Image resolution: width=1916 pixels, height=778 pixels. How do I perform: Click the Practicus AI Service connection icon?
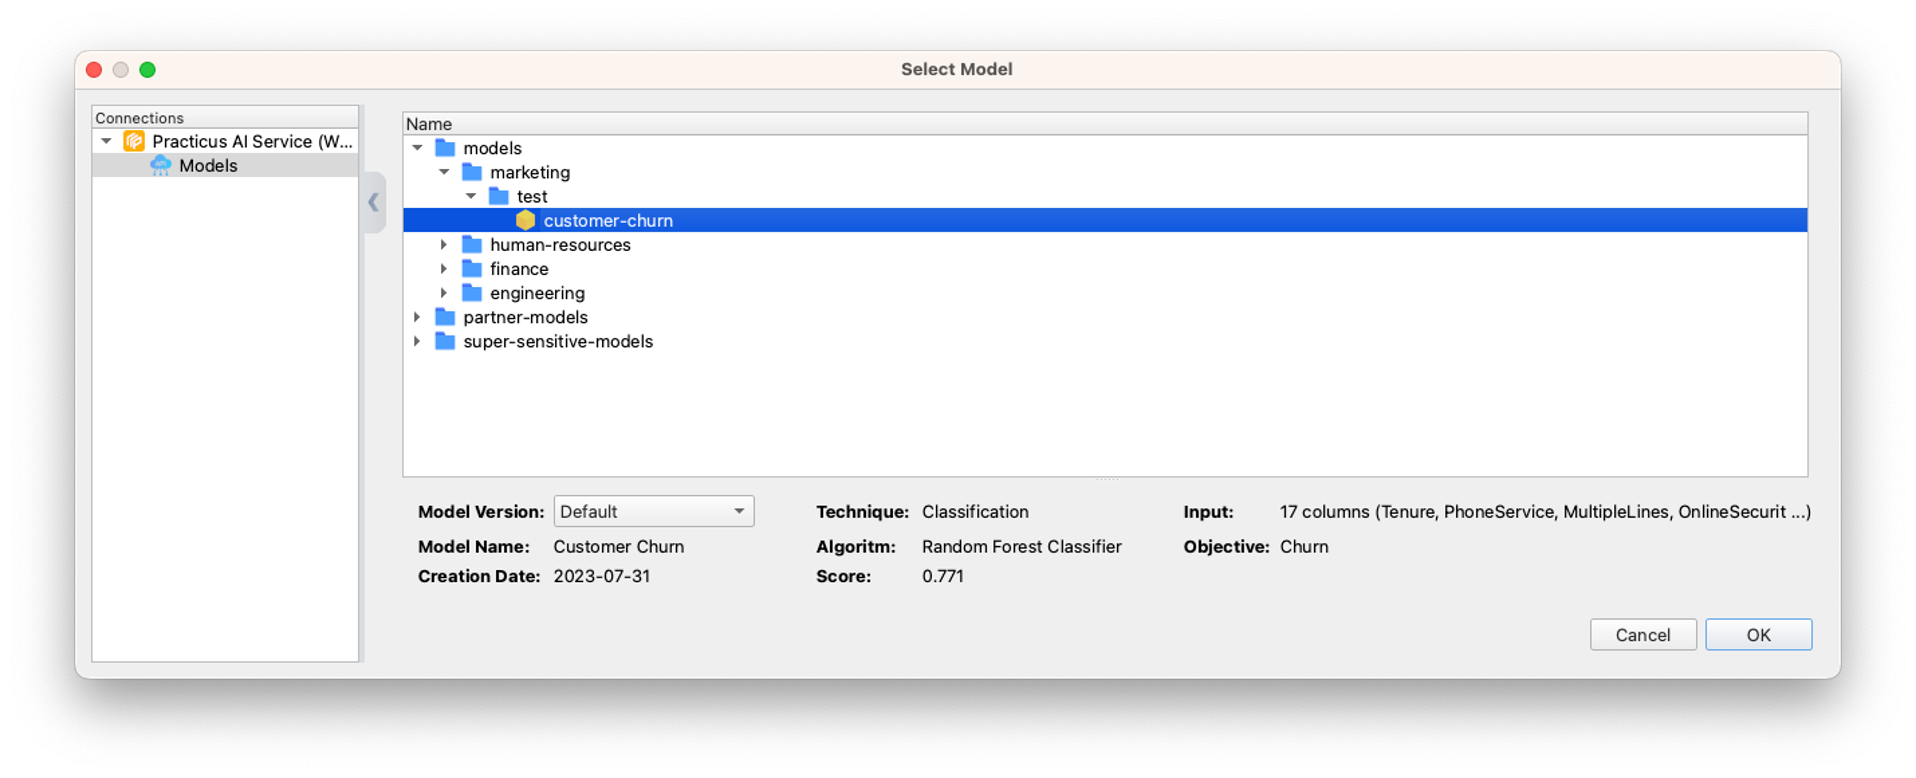[134, 141]
